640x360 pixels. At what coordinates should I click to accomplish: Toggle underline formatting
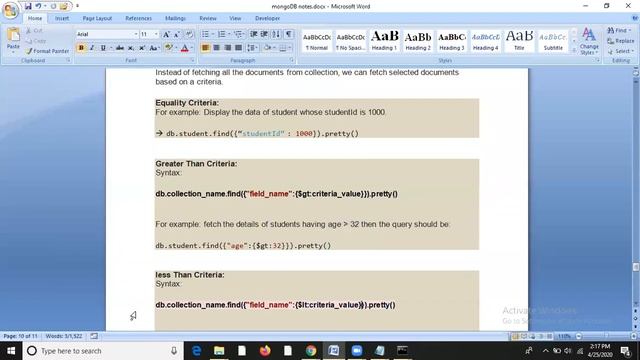point(103,48)
